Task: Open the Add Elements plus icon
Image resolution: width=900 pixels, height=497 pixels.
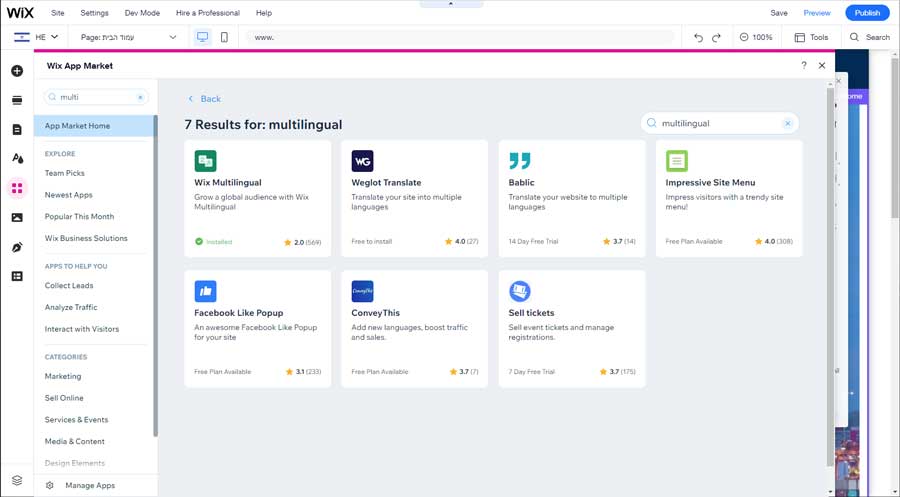Action: click(17, 71)
